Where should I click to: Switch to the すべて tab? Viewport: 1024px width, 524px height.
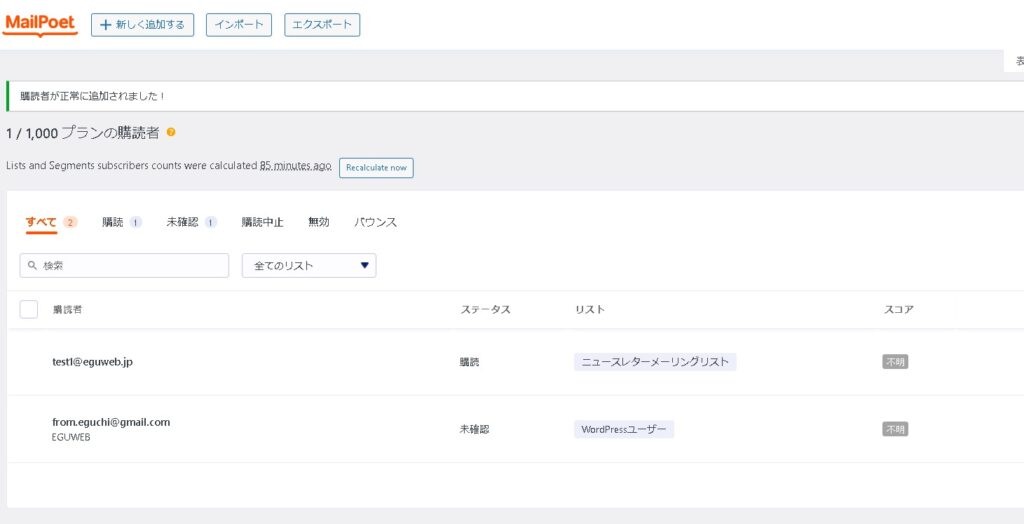point(41,222)
